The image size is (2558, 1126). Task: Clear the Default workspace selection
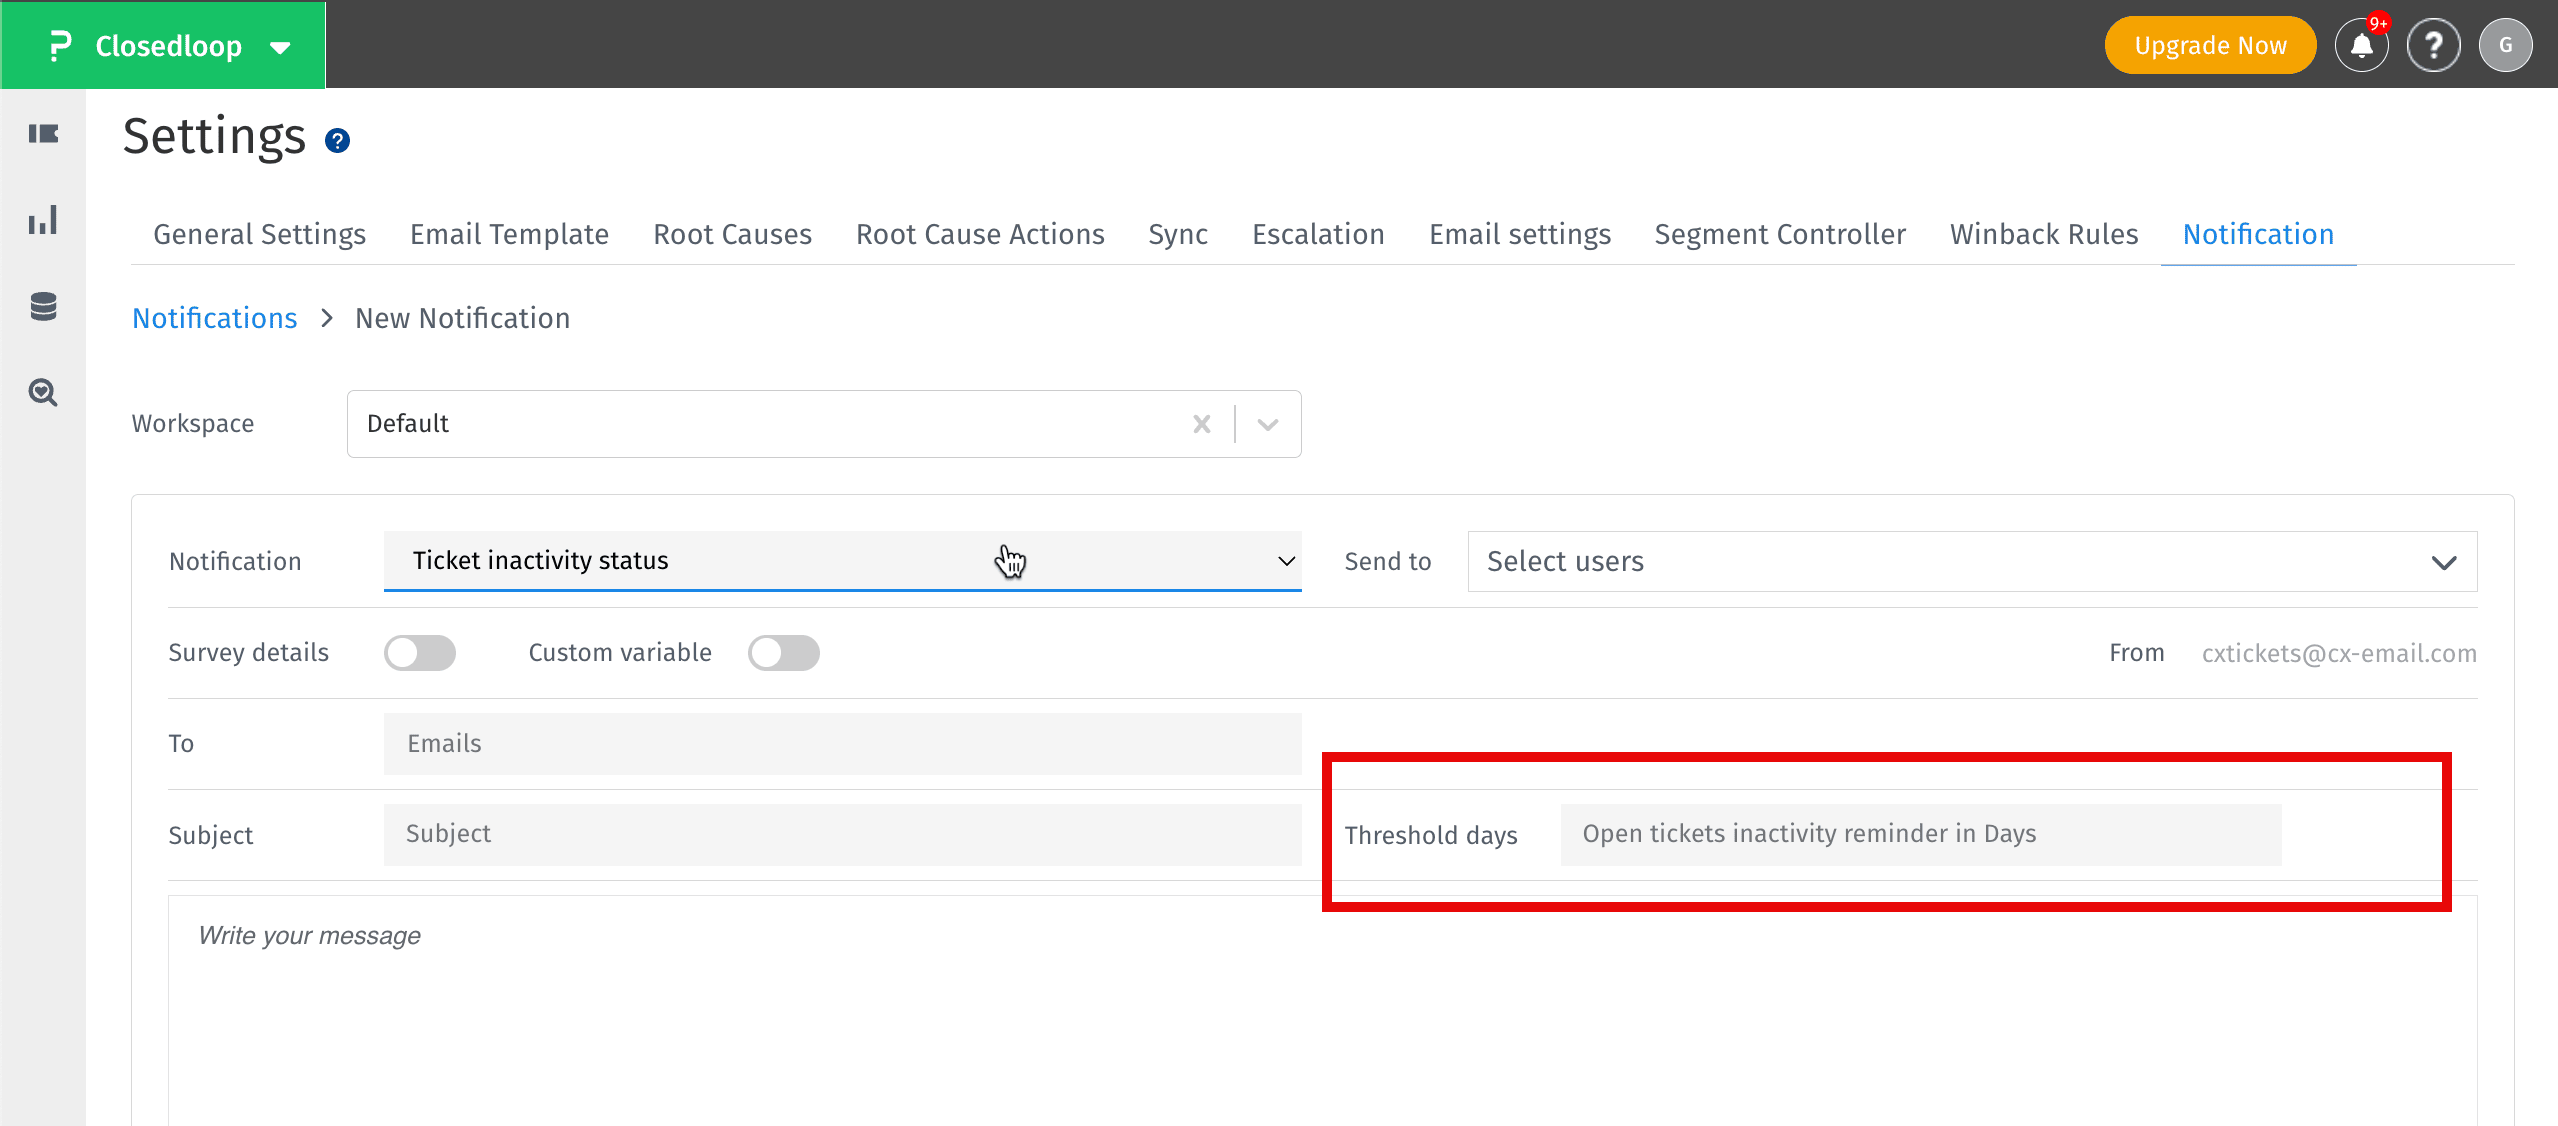[1202, 424]
